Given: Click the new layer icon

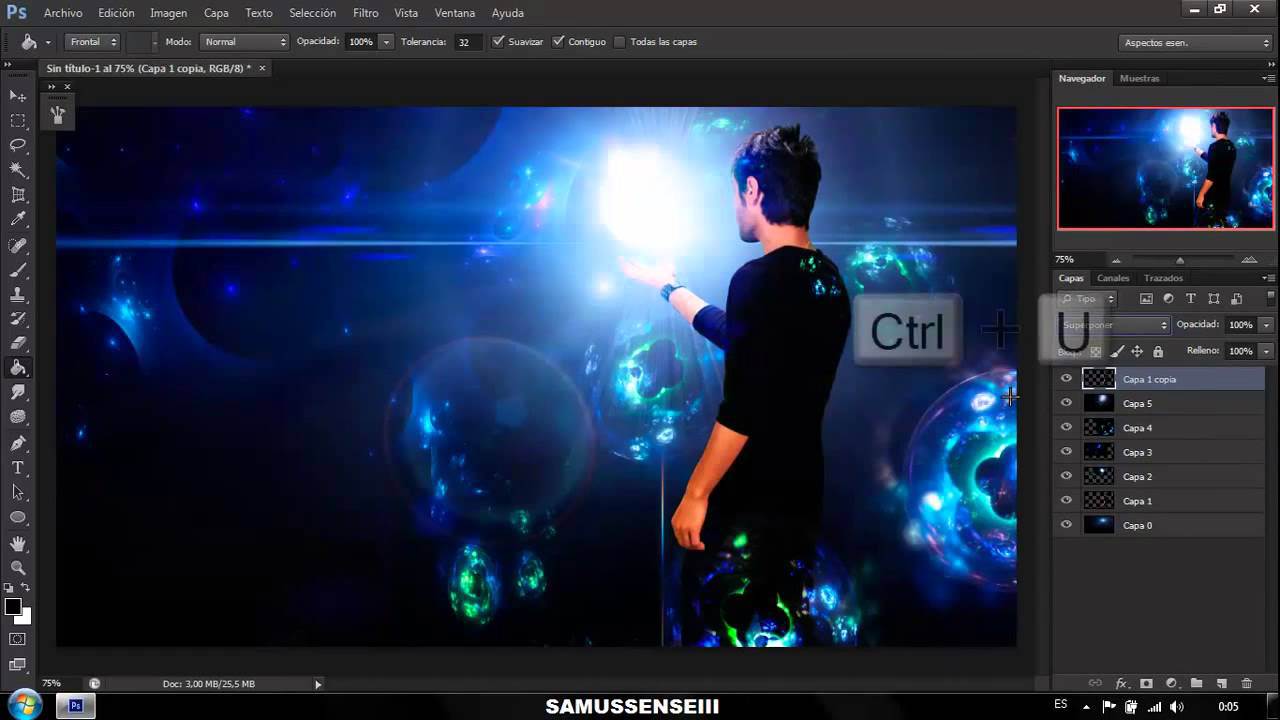Looking at the screenshot, I should [x=1221, y=685].
